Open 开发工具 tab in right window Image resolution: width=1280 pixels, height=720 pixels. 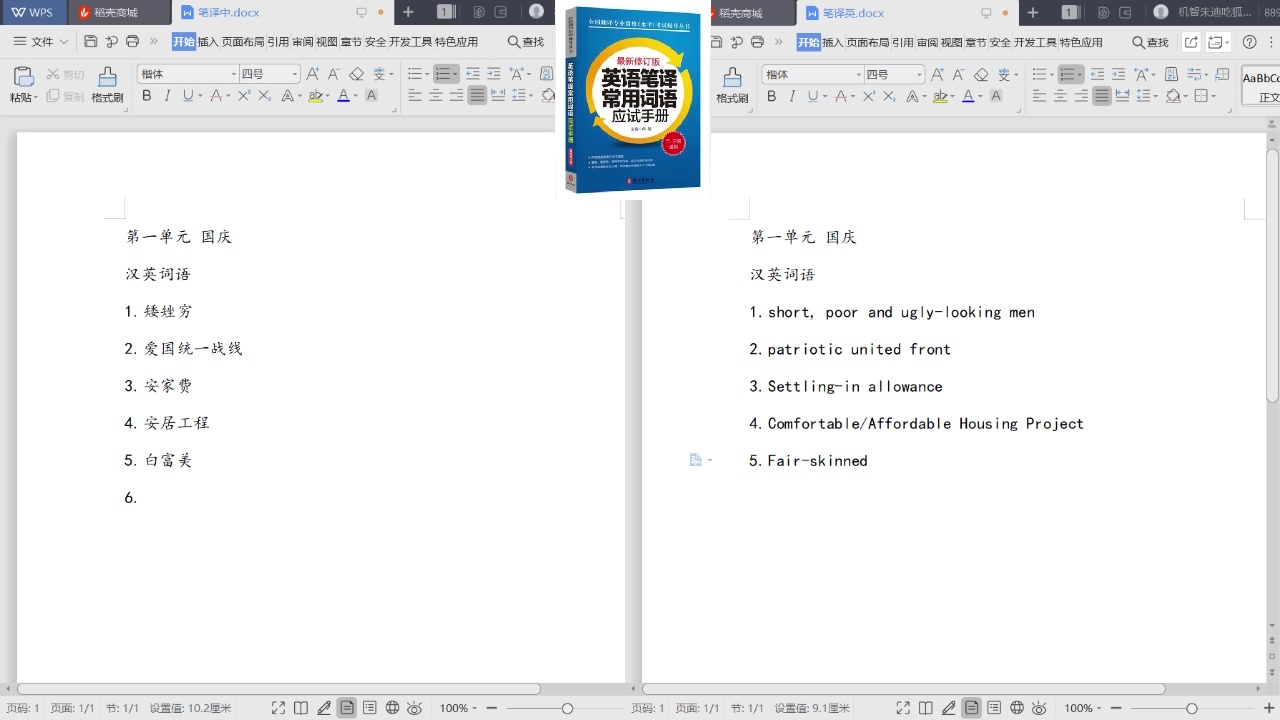(1035, 42)
